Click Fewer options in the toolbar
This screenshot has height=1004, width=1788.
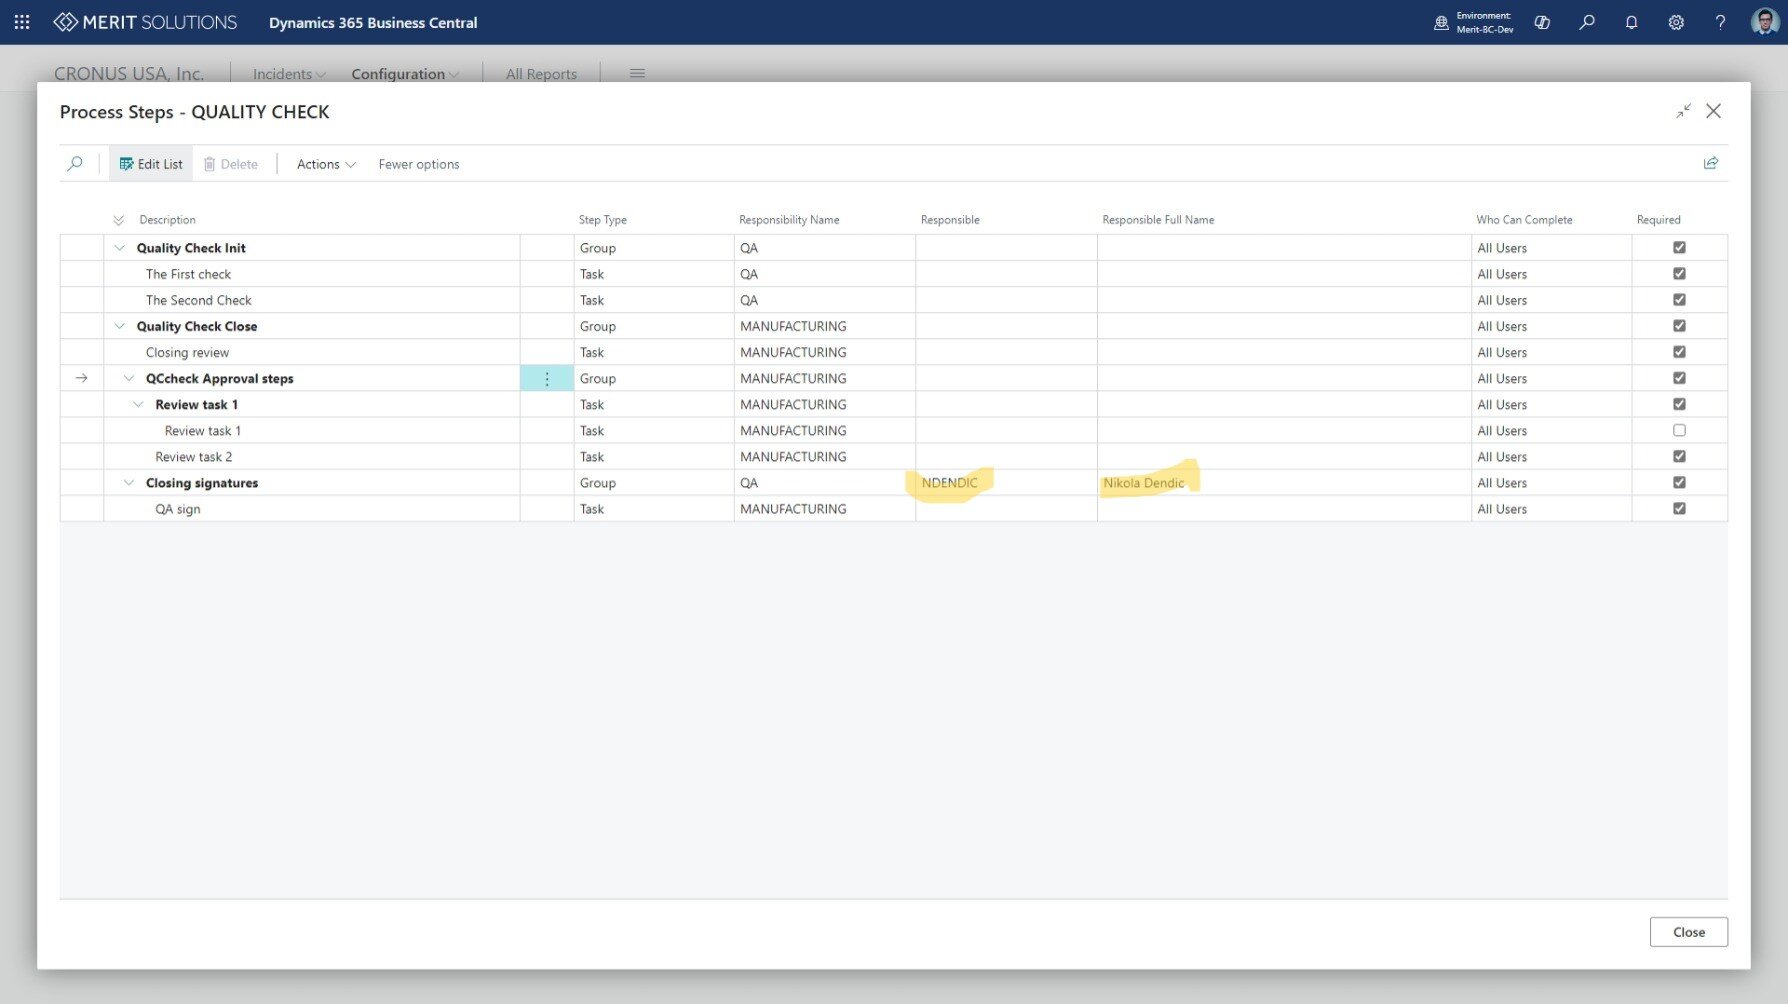click(x=419, y=164)
